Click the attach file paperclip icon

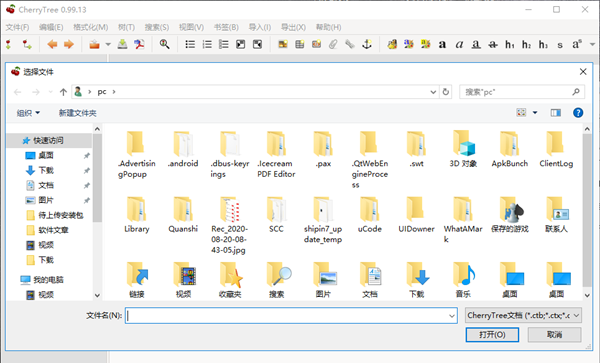click(x=333, y=44)
